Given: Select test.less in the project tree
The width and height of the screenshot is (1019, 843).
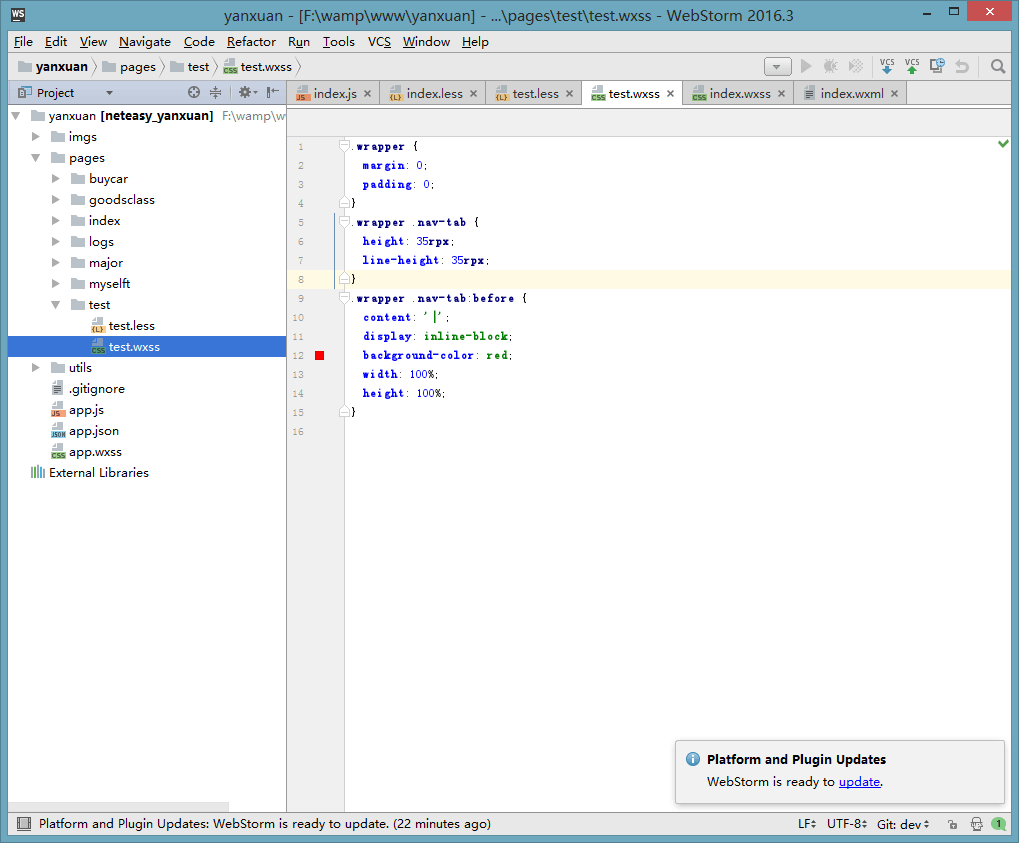Looking at the screenshot, I should tap(131, 326).
